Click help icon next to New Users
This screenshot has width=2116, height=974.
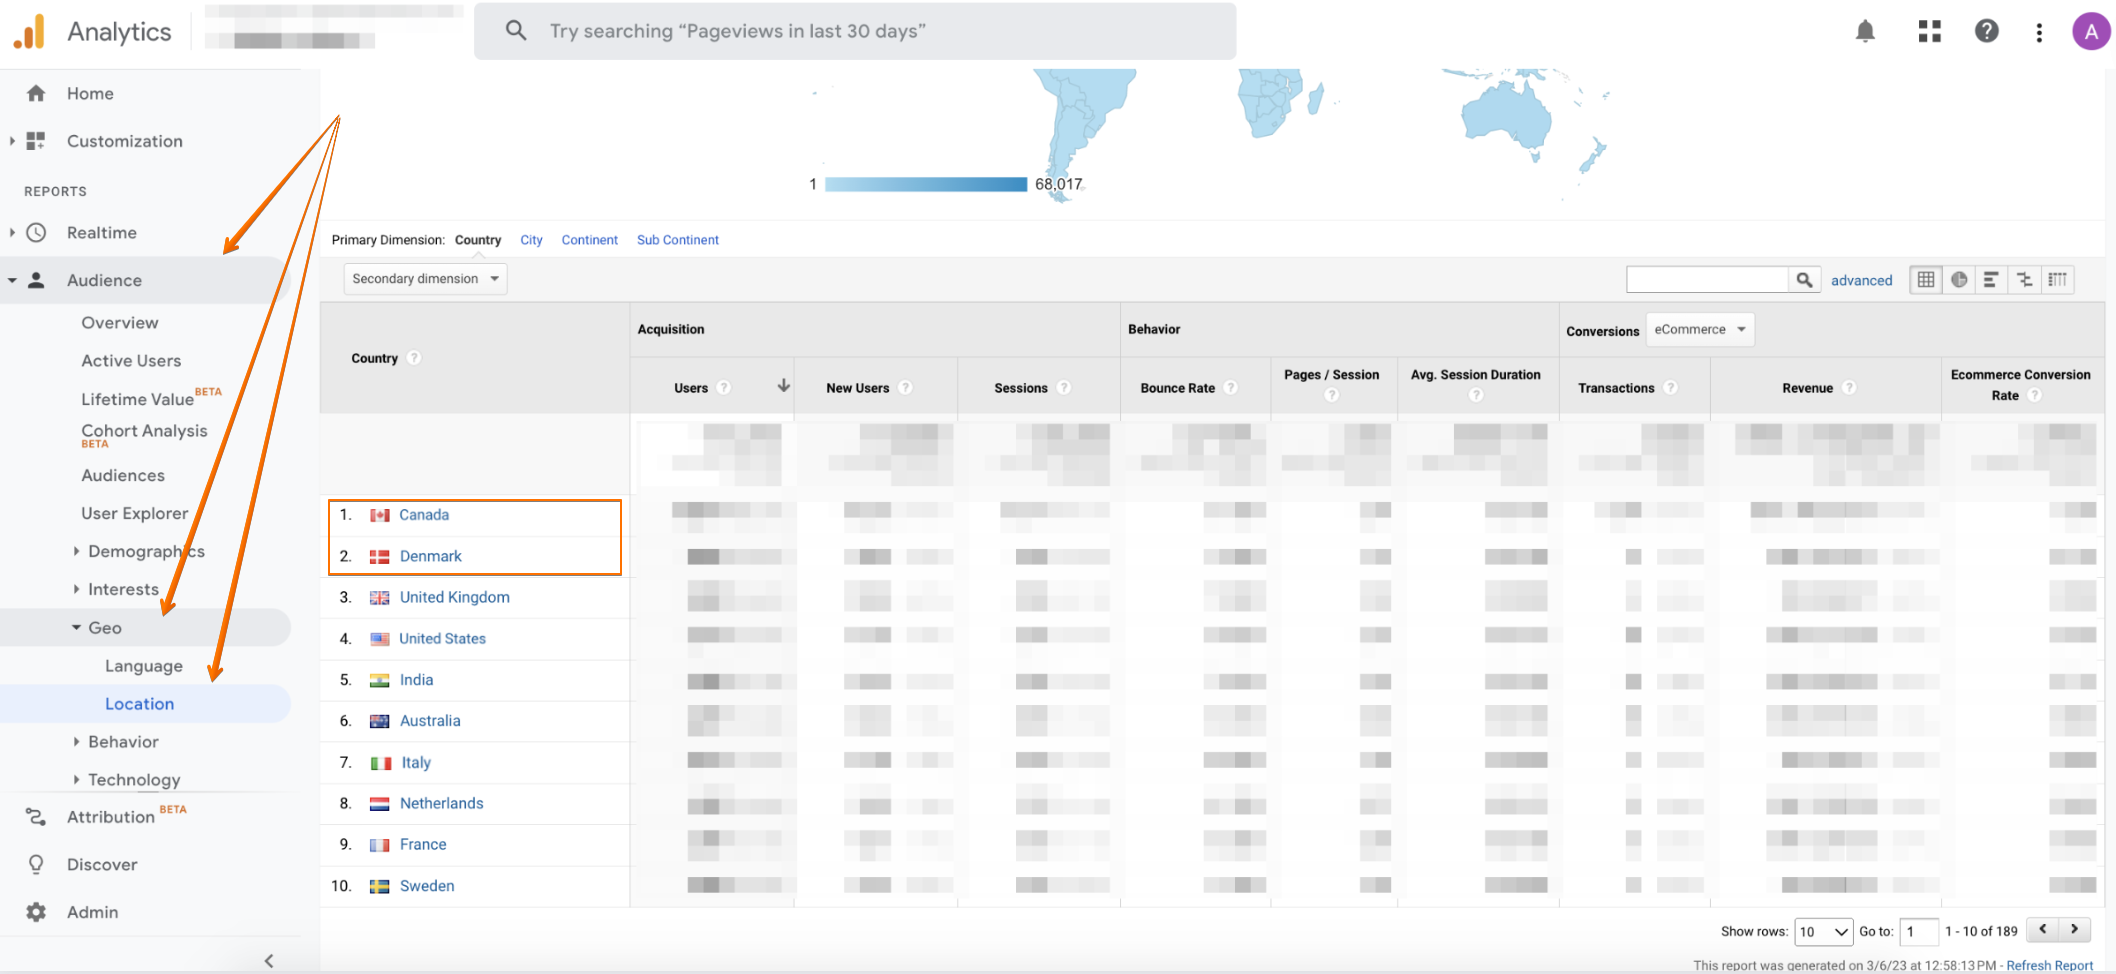[x=905, y=388]
